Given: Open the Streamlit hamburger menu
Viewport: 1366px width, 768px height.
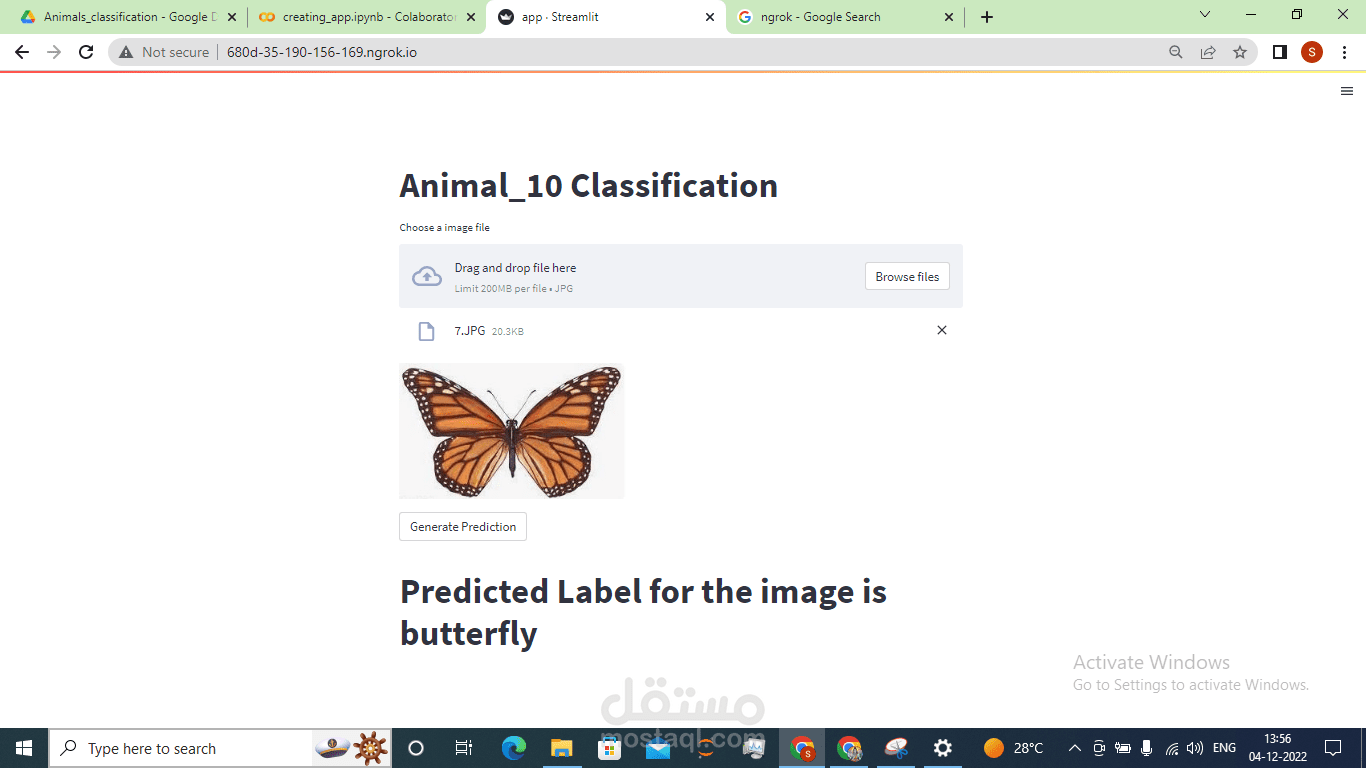Looking at the screenshot, I should 1346,91.
